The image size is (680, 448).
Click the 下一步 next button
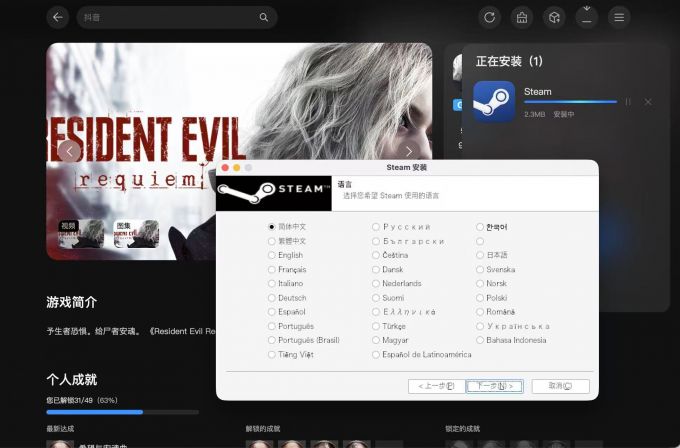coord(494,386)
